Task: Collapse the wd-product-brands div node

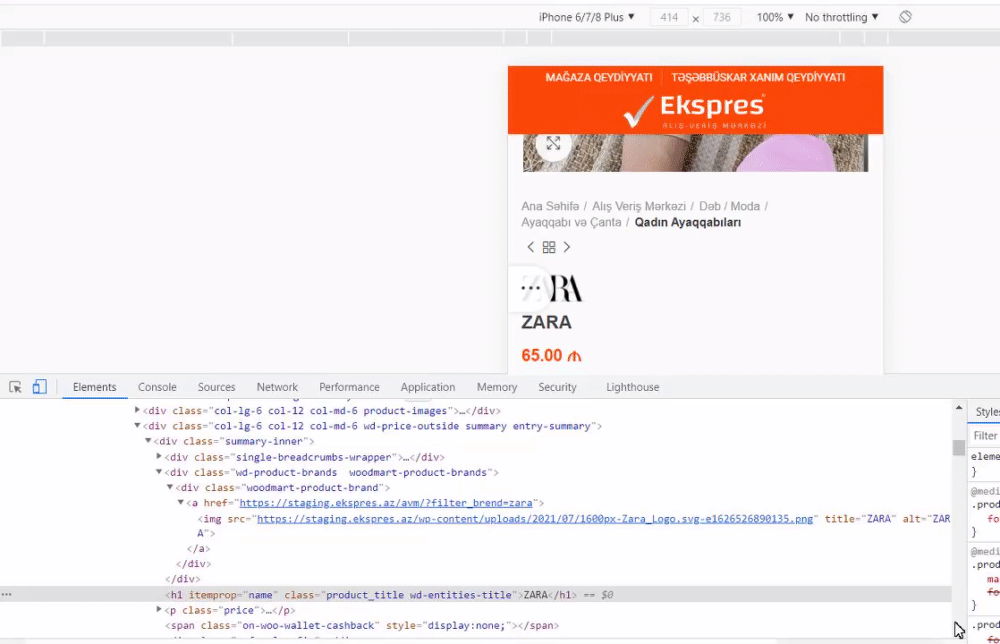Action: 159,472
